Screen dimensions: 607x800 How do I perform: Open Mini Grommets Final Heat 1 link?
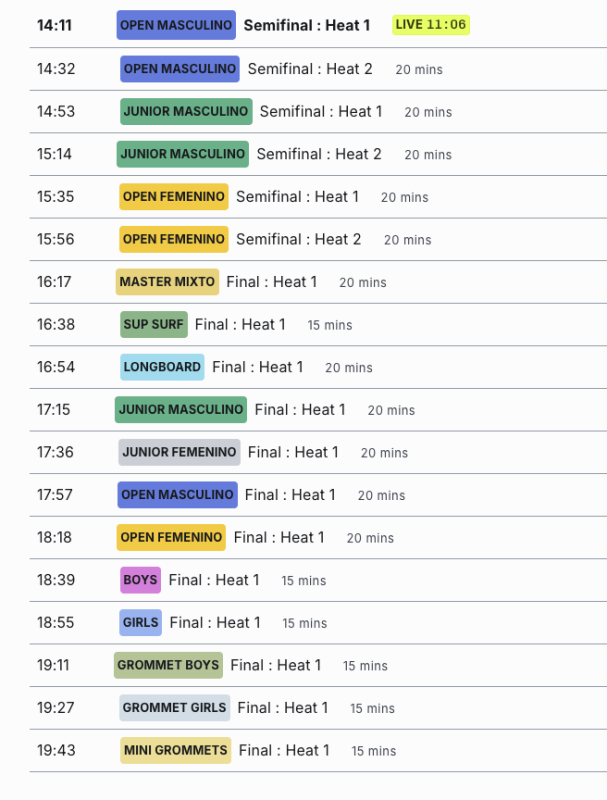[x=284, y=751]
